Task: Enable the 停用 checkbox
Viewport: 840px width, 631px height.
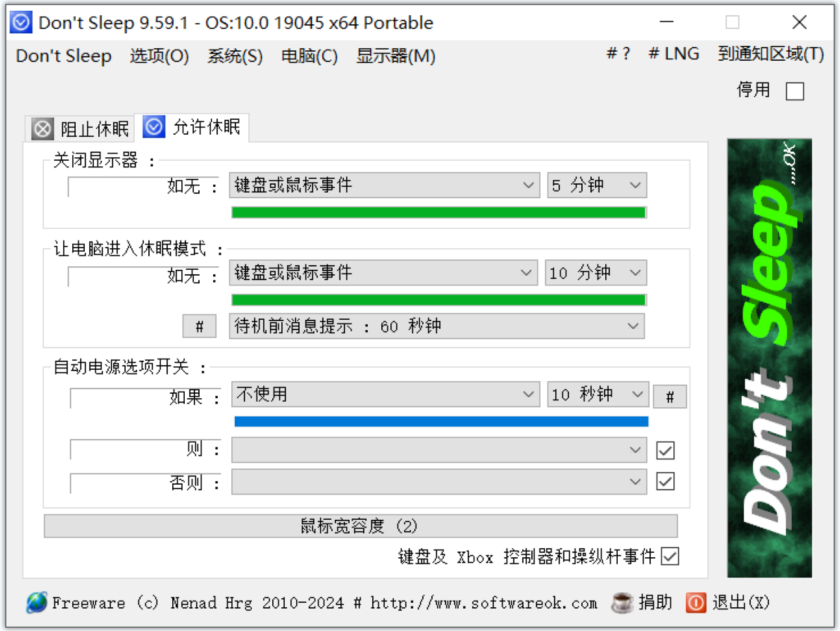Action: click(x=794, y=91)
